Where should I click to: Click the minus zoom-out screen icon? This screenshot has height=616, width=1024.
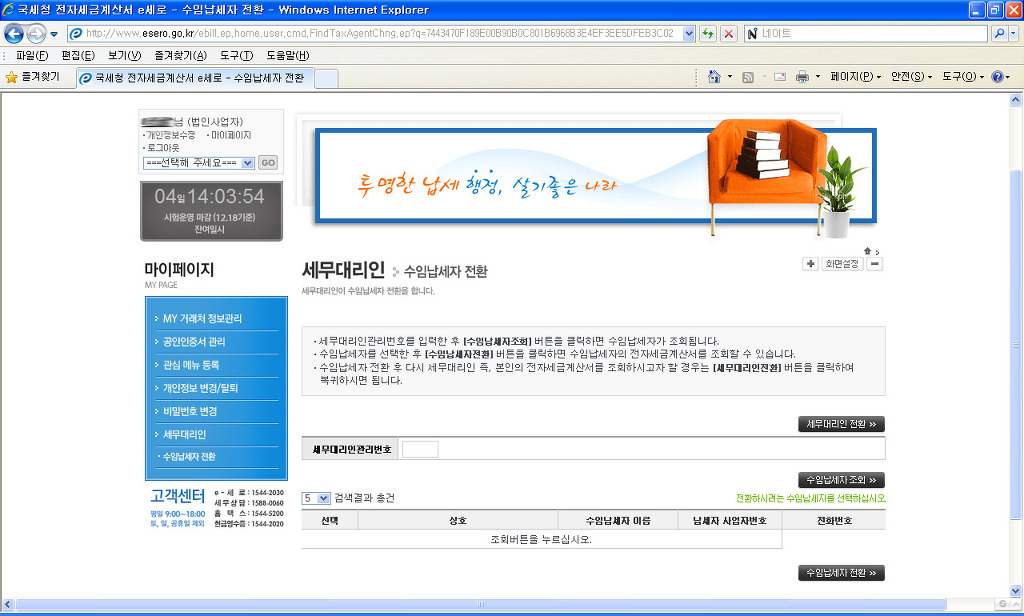875,264
